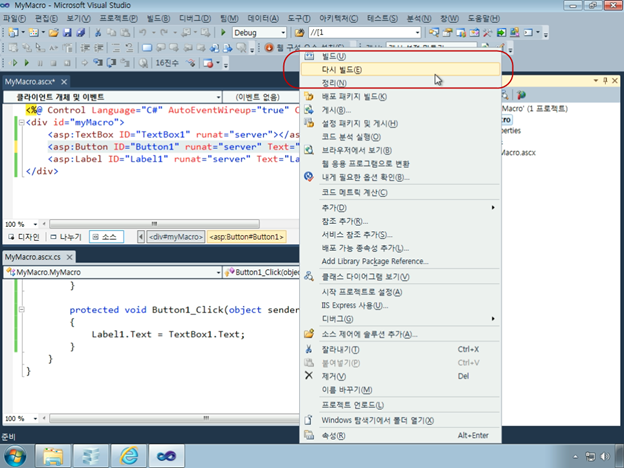Screen dimensions: 624x468
Task: Switch to 디자인 design view
Action: pos(25,237)
